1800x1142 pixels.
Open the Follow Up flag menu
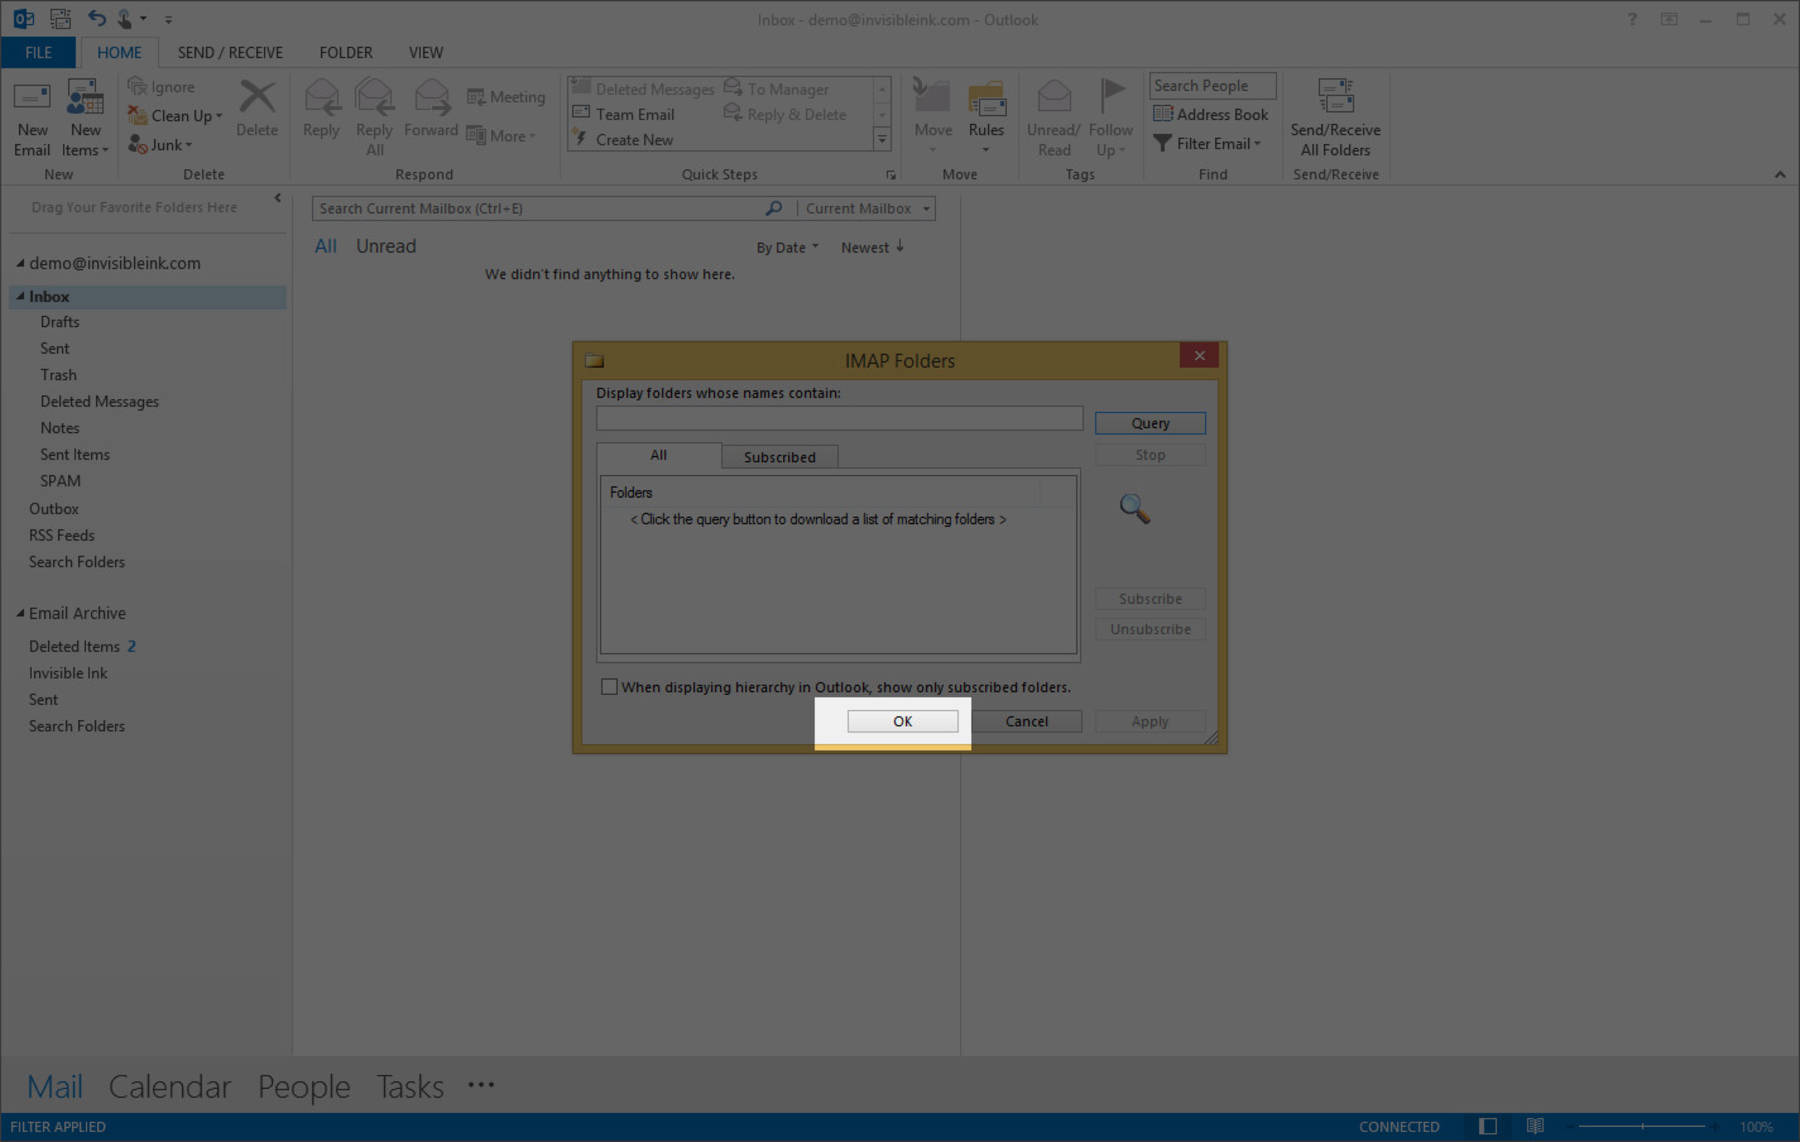tap(1110, 117)
